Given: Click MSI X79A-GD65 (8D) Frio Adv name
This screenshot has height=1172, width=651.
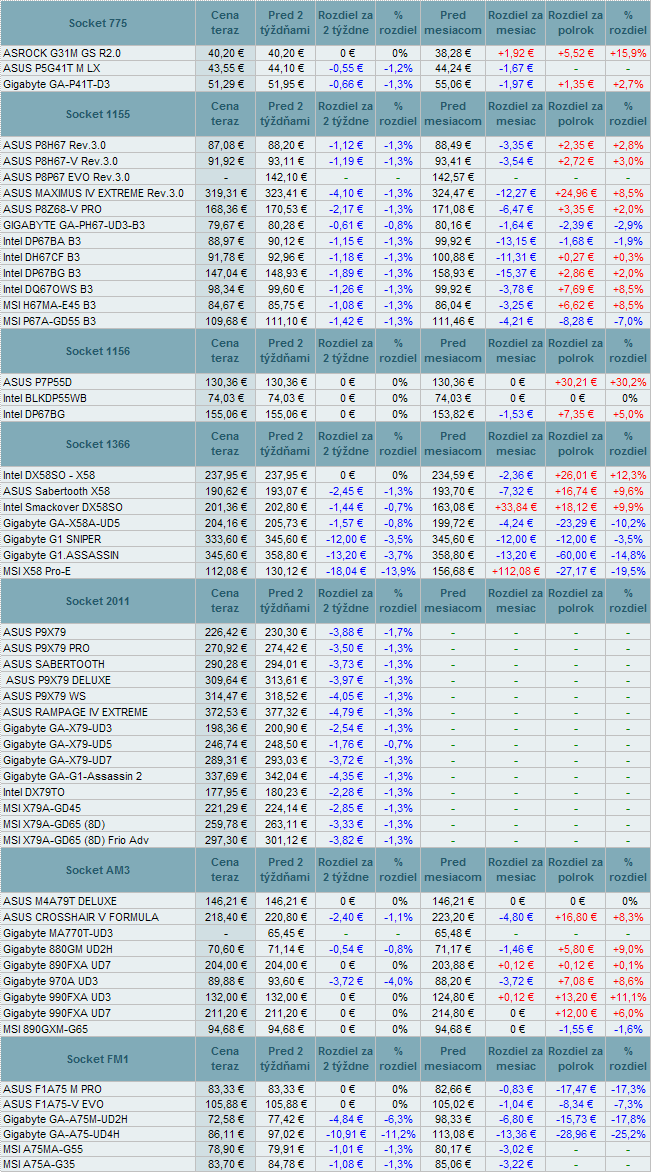Looking at the screenshot, I should click(x=76, y=840).
